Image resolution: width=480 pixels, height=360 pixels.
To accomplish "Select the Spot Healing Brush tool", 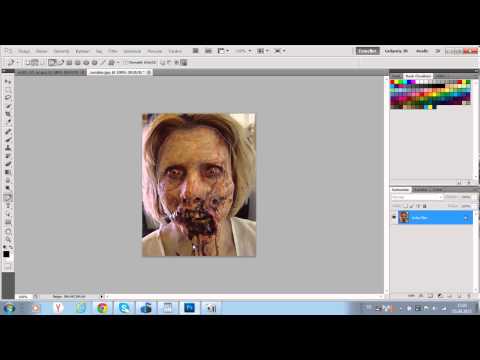I will click(7, 131).
